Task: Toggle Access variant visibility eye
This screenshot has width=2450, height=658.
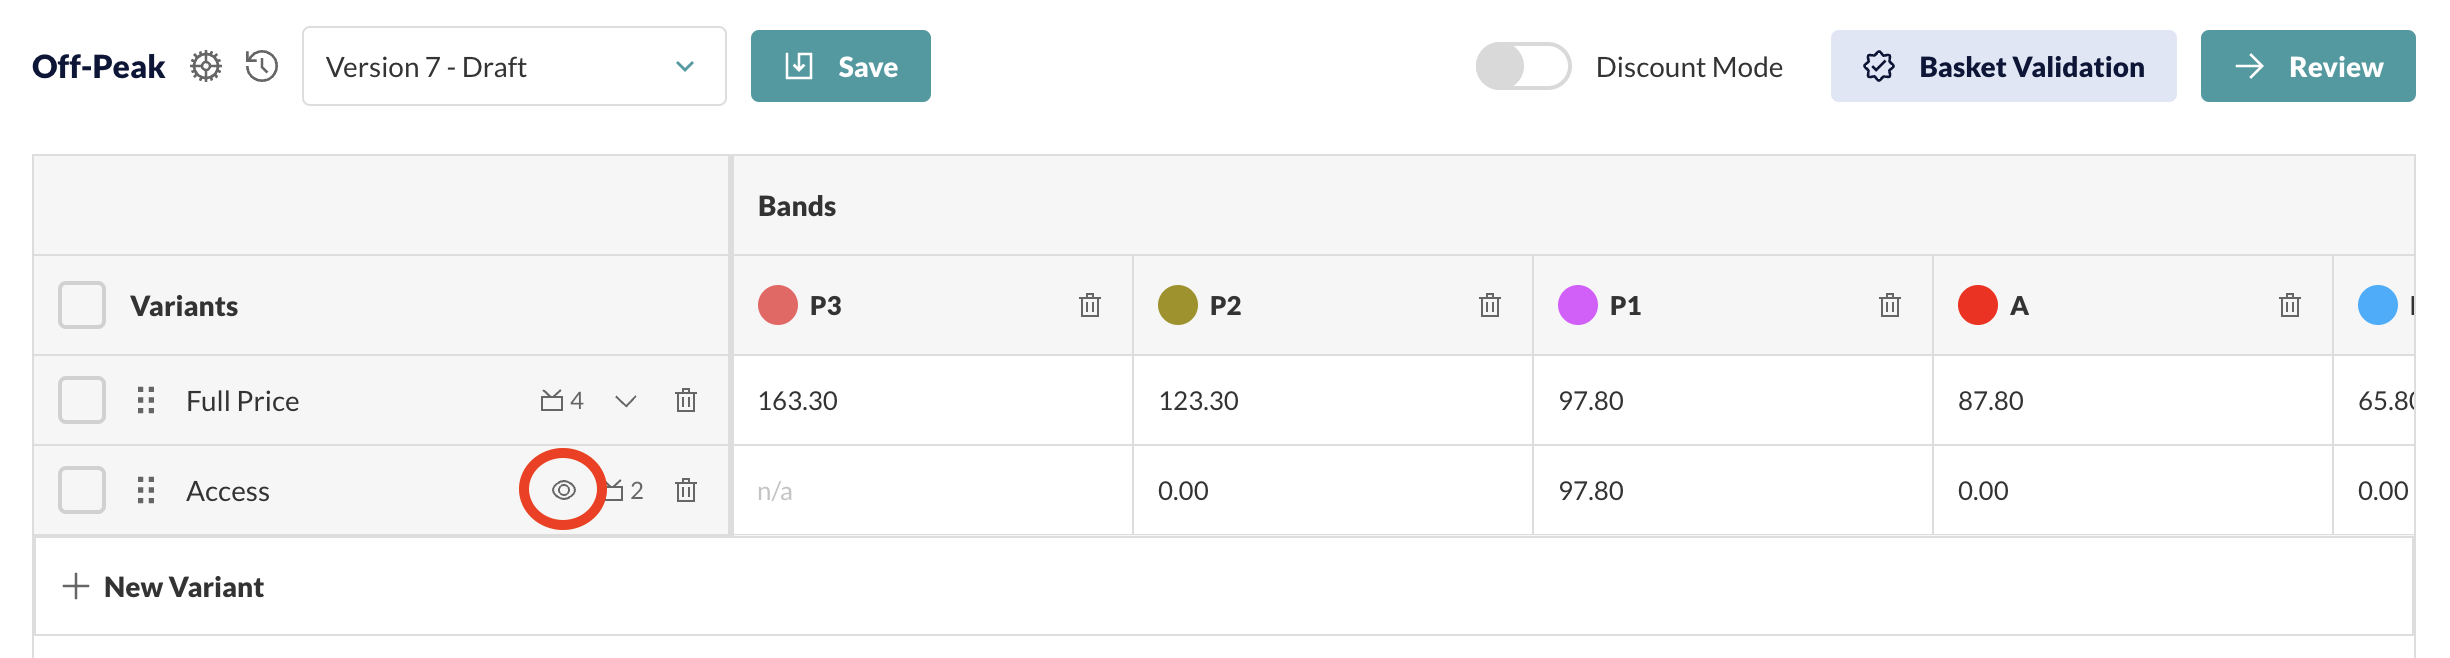Action: click(x=564, y=490)
